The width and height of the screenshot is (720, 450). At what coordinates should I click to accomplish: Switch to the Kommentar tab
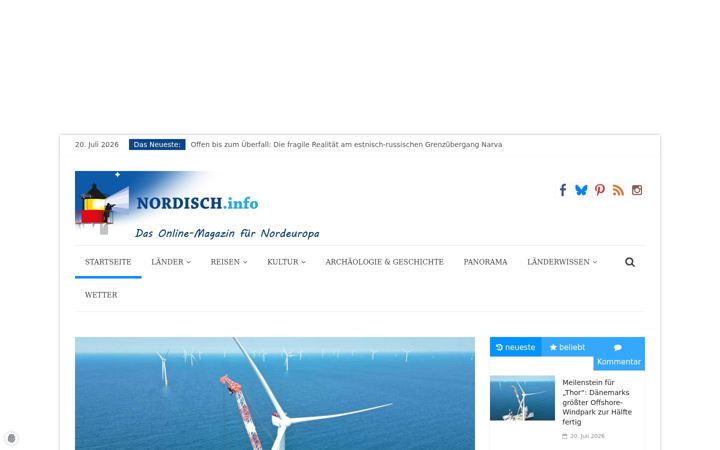619,354
